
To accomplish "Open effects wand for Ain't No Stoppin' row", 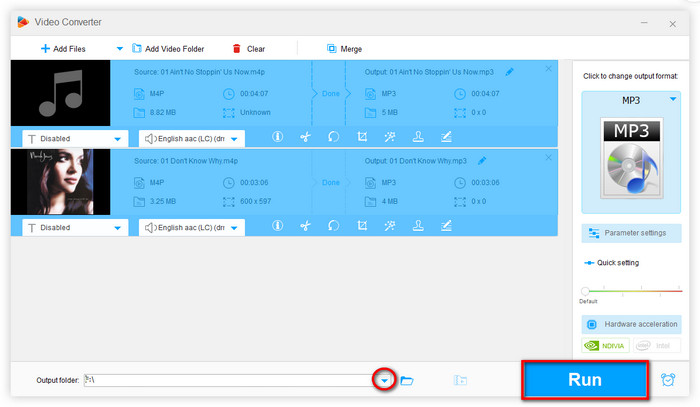I will [390, 137].
